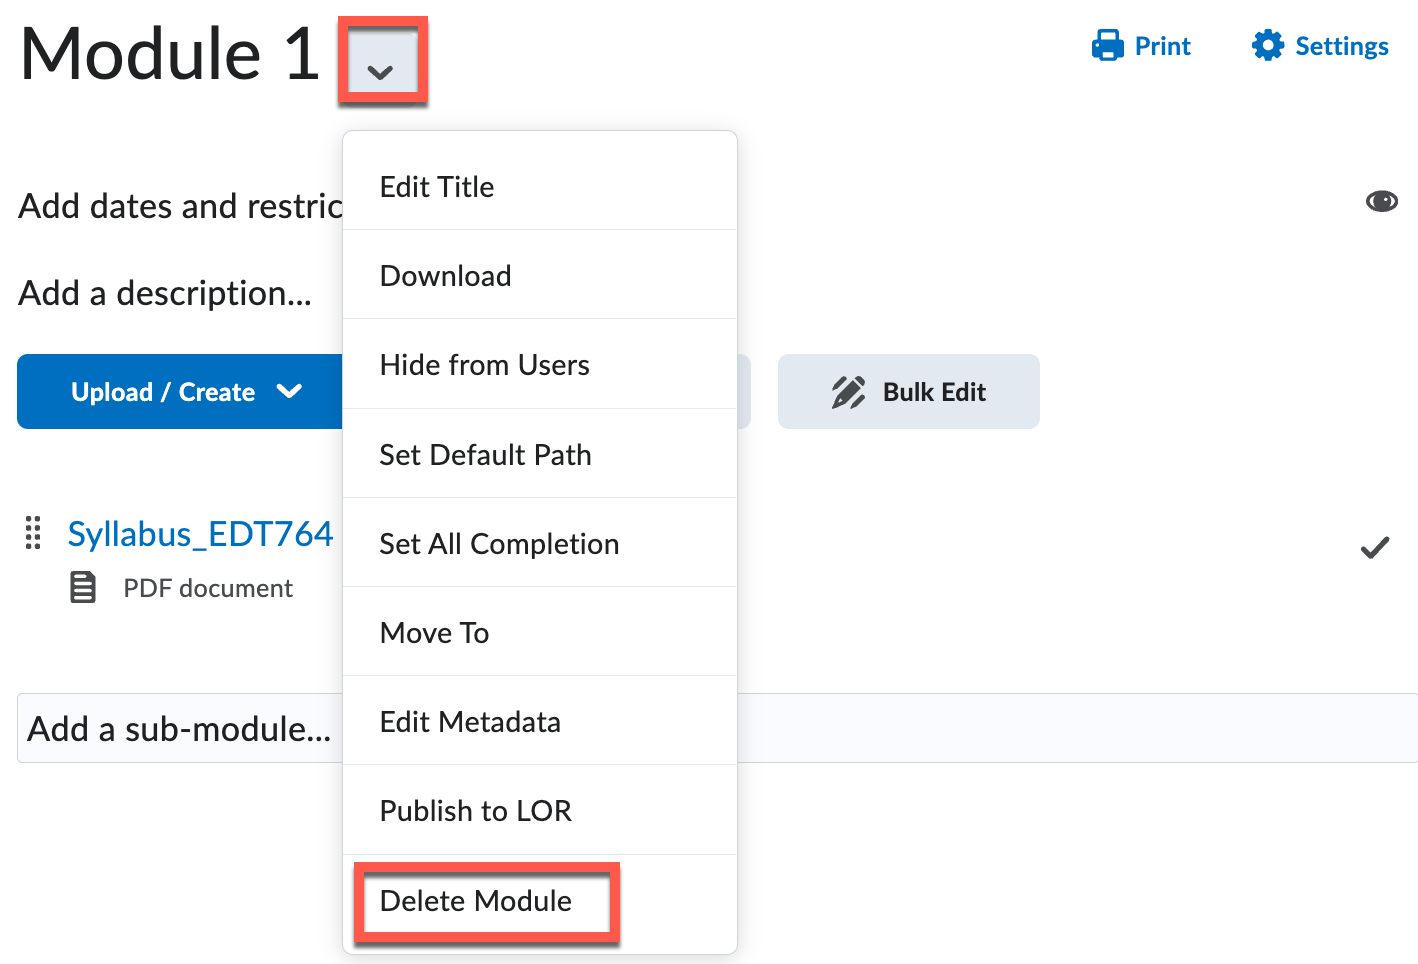Toggle the visibility eye icon for Module 1
This screenshot has height=964, width=1418.
click(x=1381, y=201)
